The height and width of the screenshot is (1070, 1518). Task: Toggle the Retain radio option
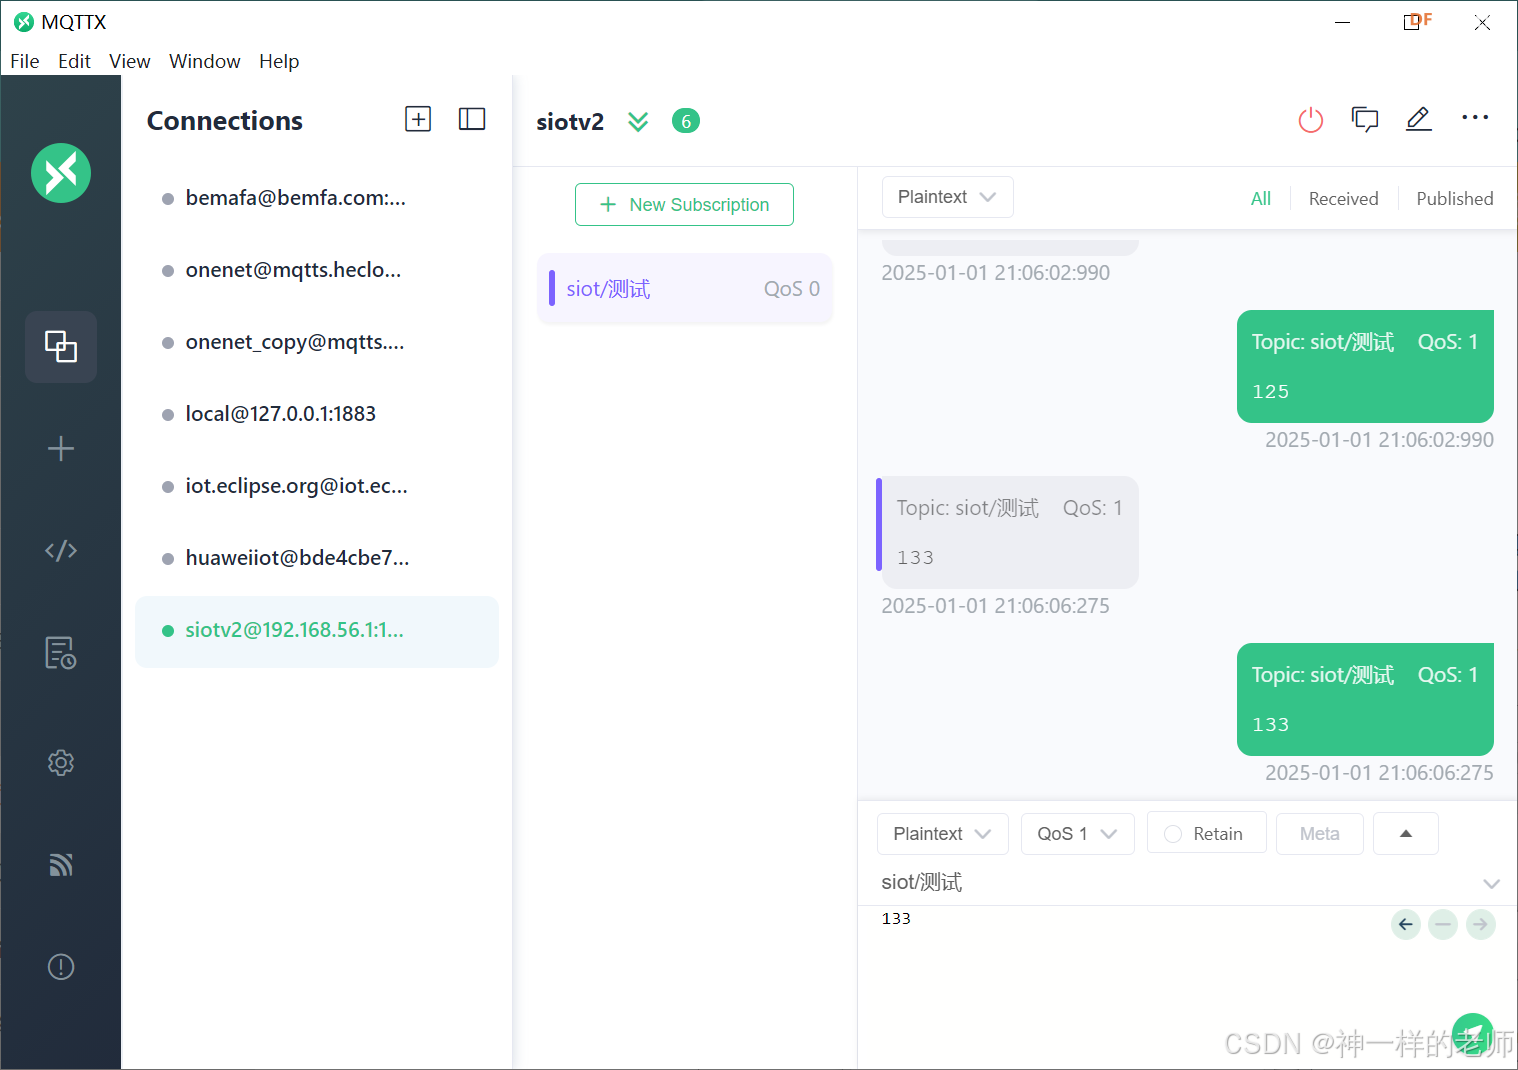click(1207, 833)
